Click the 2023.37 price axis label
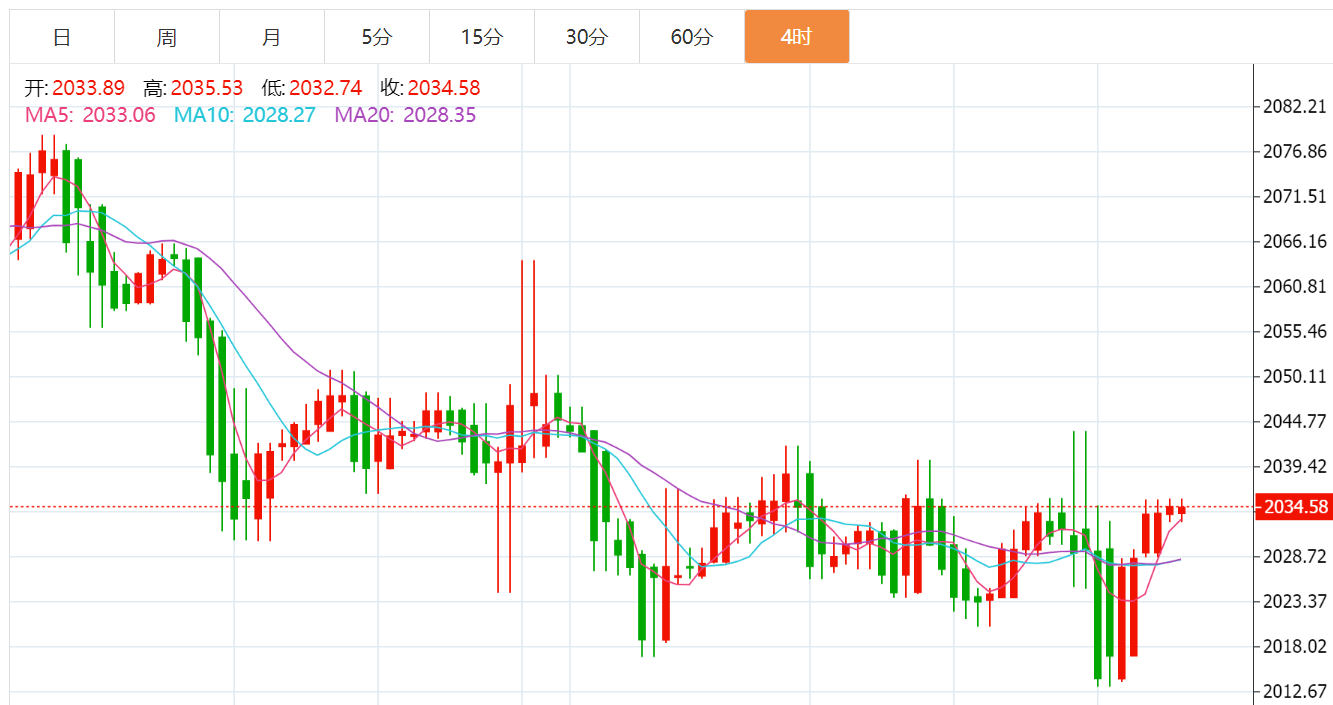1333x705 pixels. click(1296, 601)
